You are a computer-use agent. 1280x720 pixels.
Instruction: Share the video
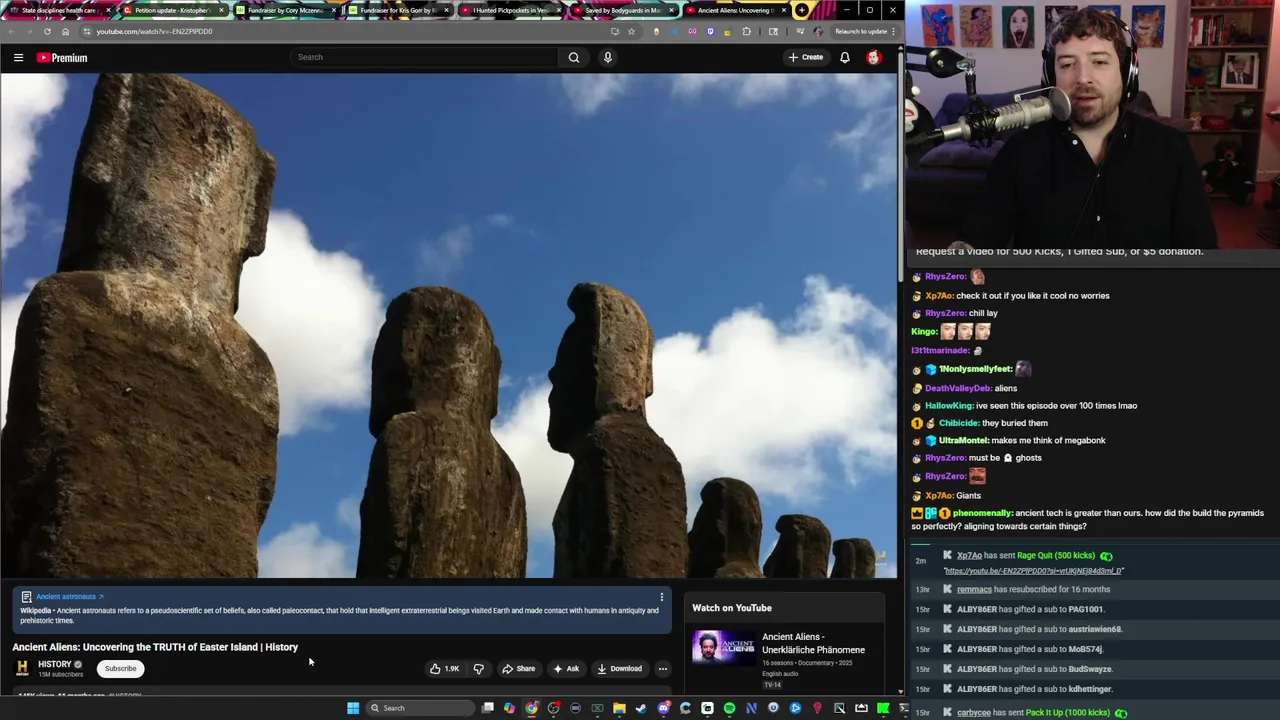518,669
